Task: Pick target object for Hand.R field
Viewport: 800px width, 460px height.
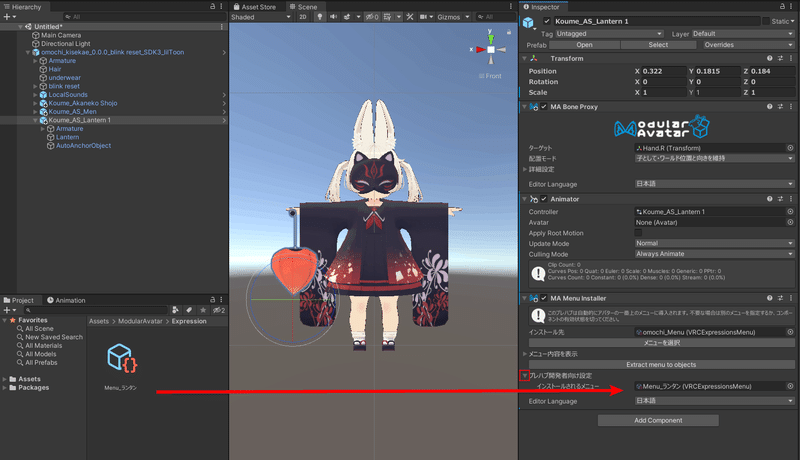Action: 790,148
